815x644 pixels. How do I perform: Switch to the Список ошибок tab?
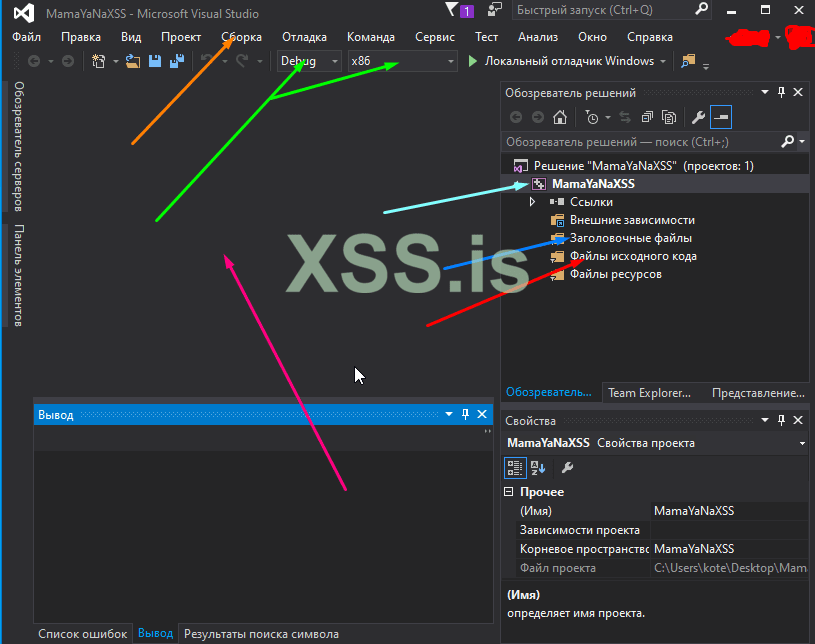click(82, 634)
